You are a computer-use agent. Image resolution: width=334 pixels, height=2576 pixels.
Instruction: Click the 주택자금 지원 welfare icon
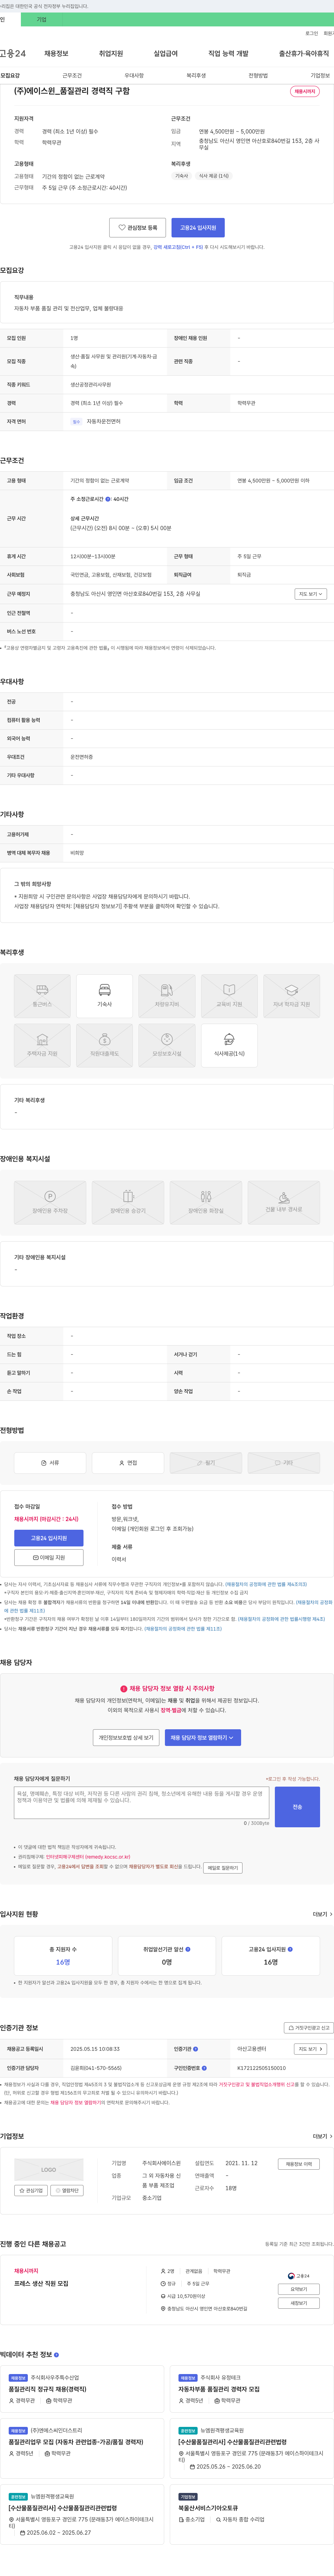(x=42, y=1045)
